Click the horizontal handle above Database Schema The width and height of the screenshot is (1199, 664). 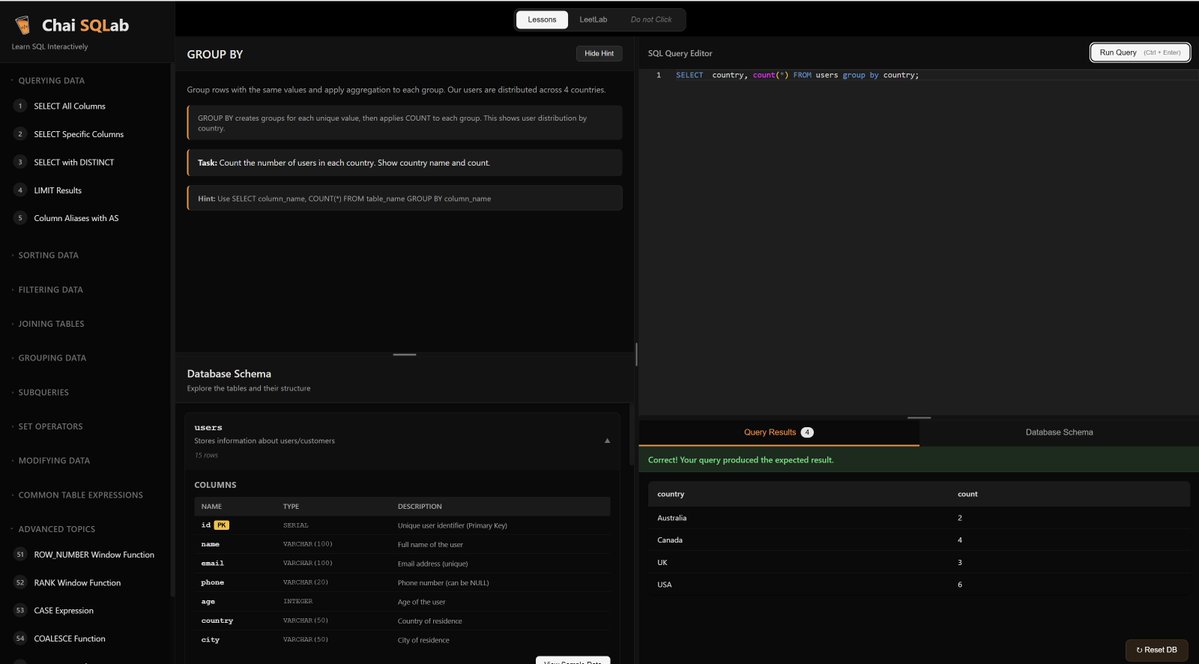pyautogui.click(x=405, y=354)
